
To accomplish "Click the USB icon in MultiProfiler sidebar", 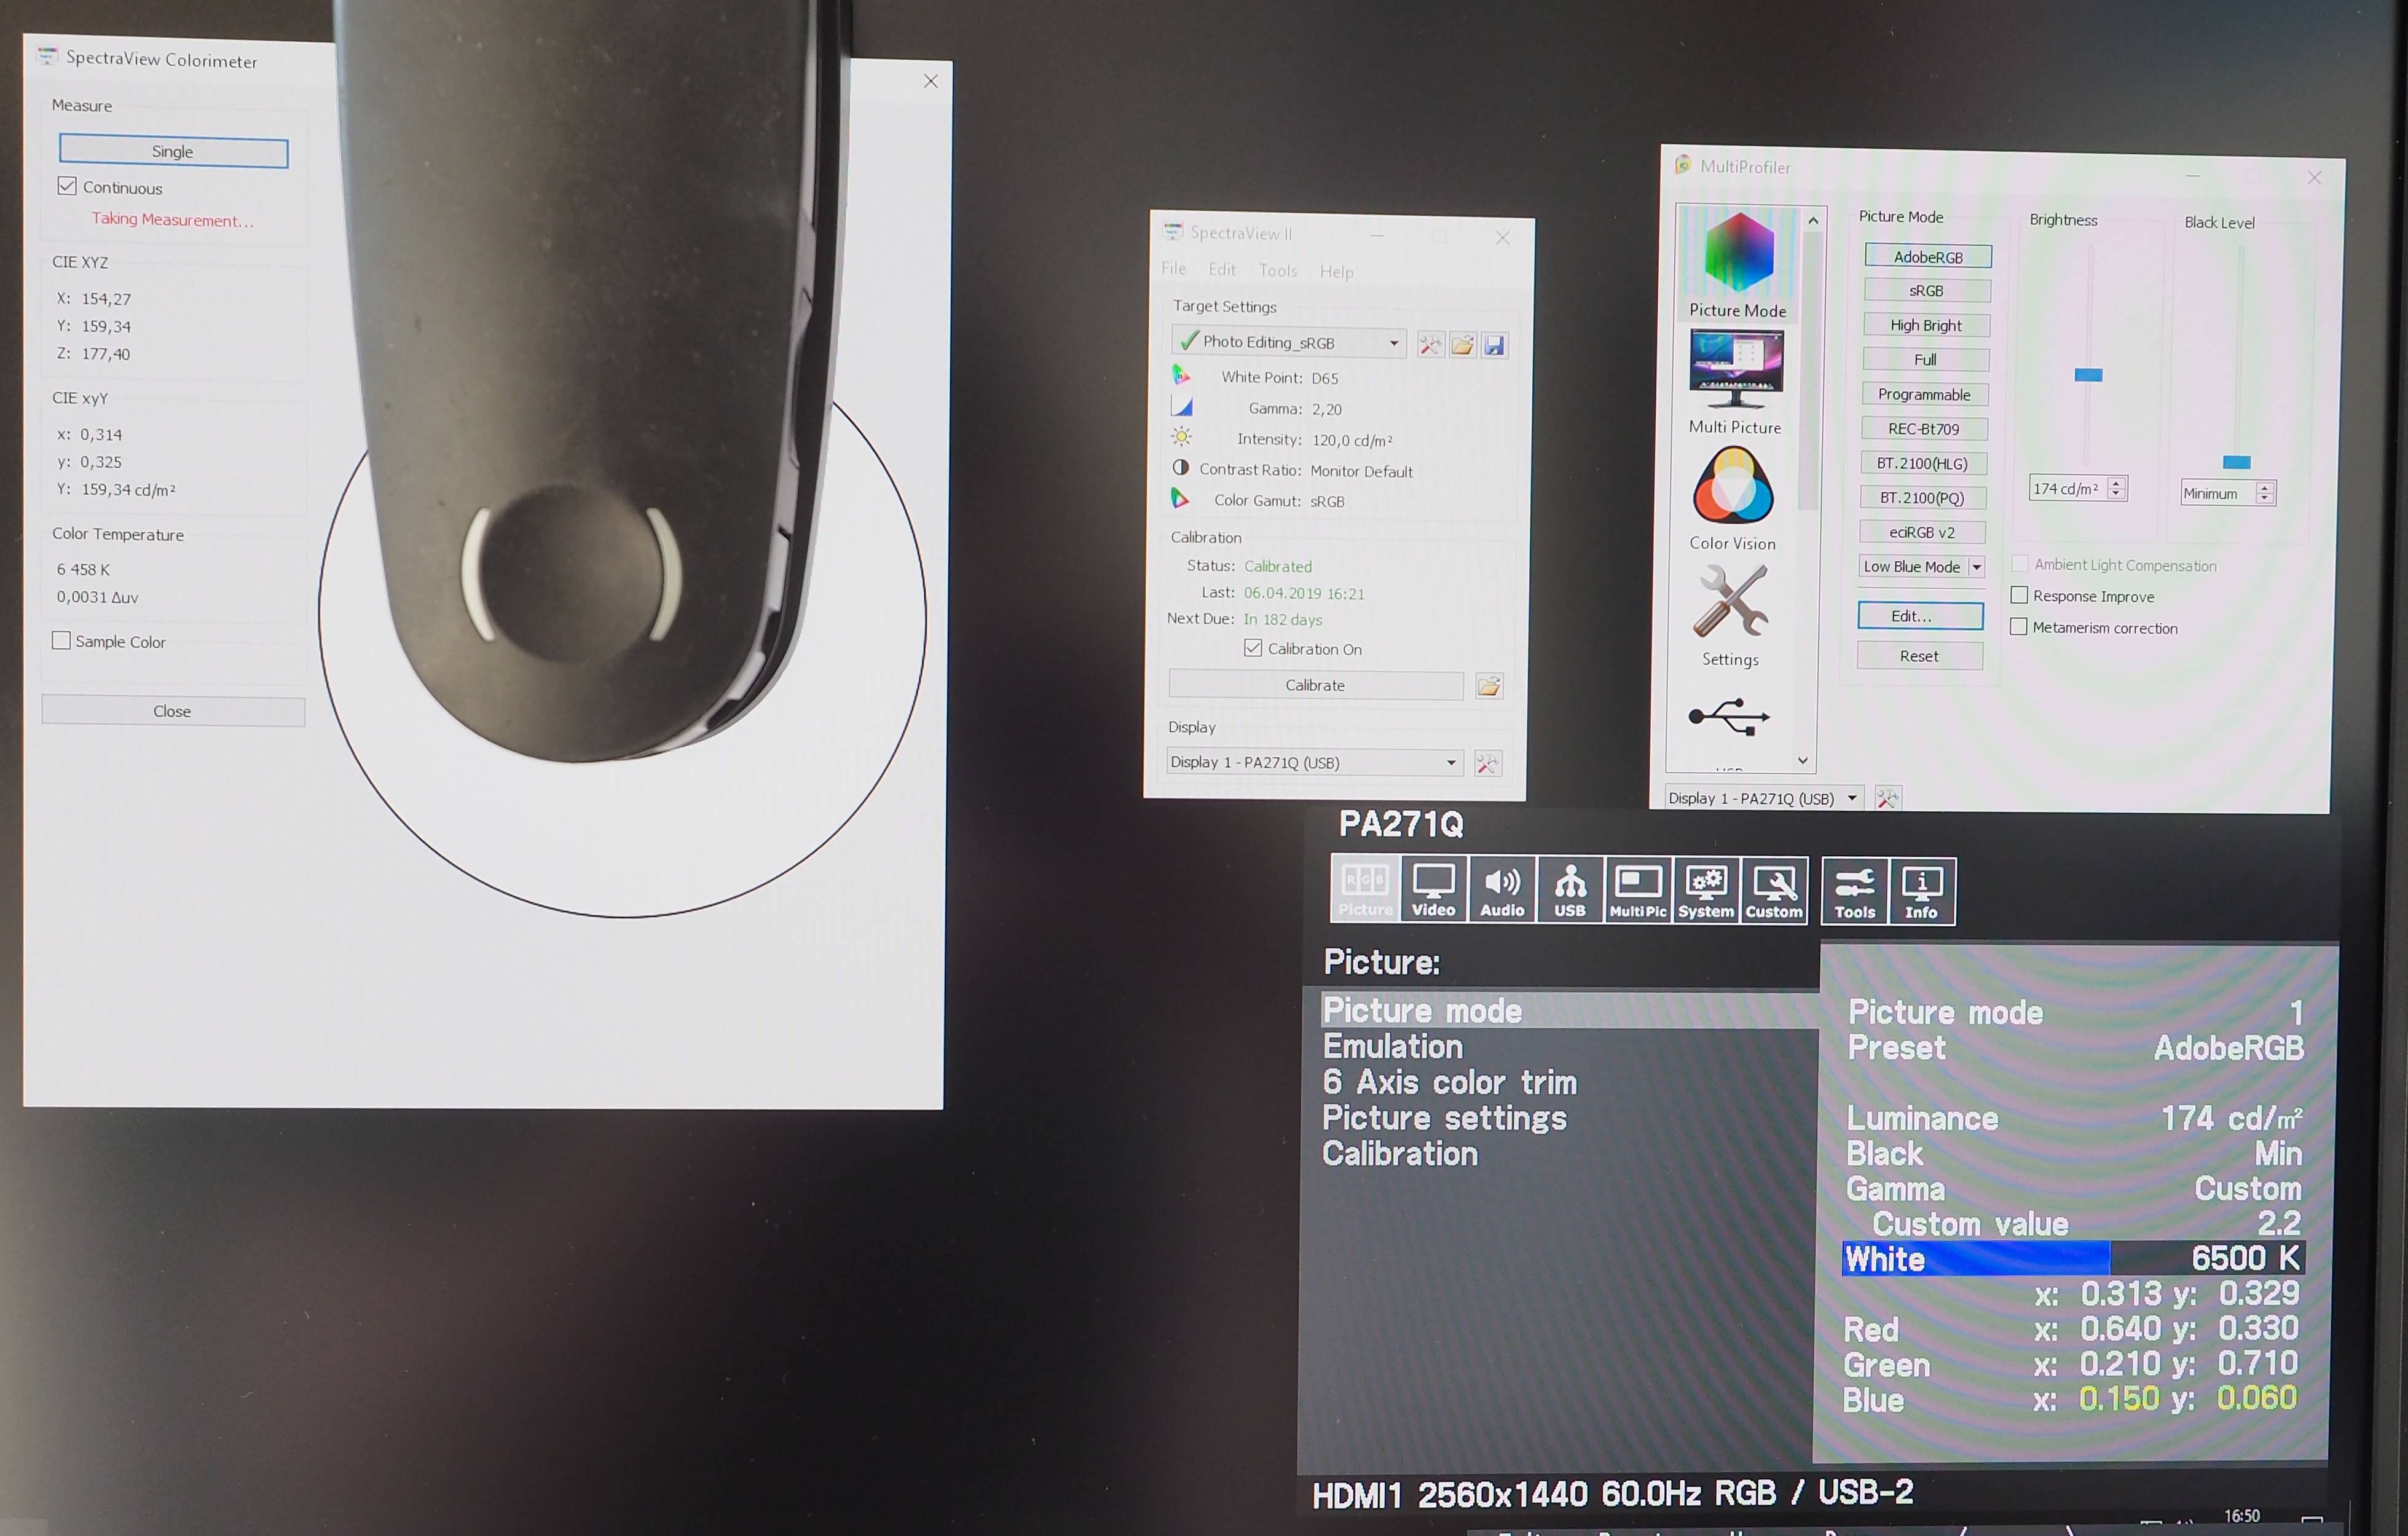I will pos(1729,717).
